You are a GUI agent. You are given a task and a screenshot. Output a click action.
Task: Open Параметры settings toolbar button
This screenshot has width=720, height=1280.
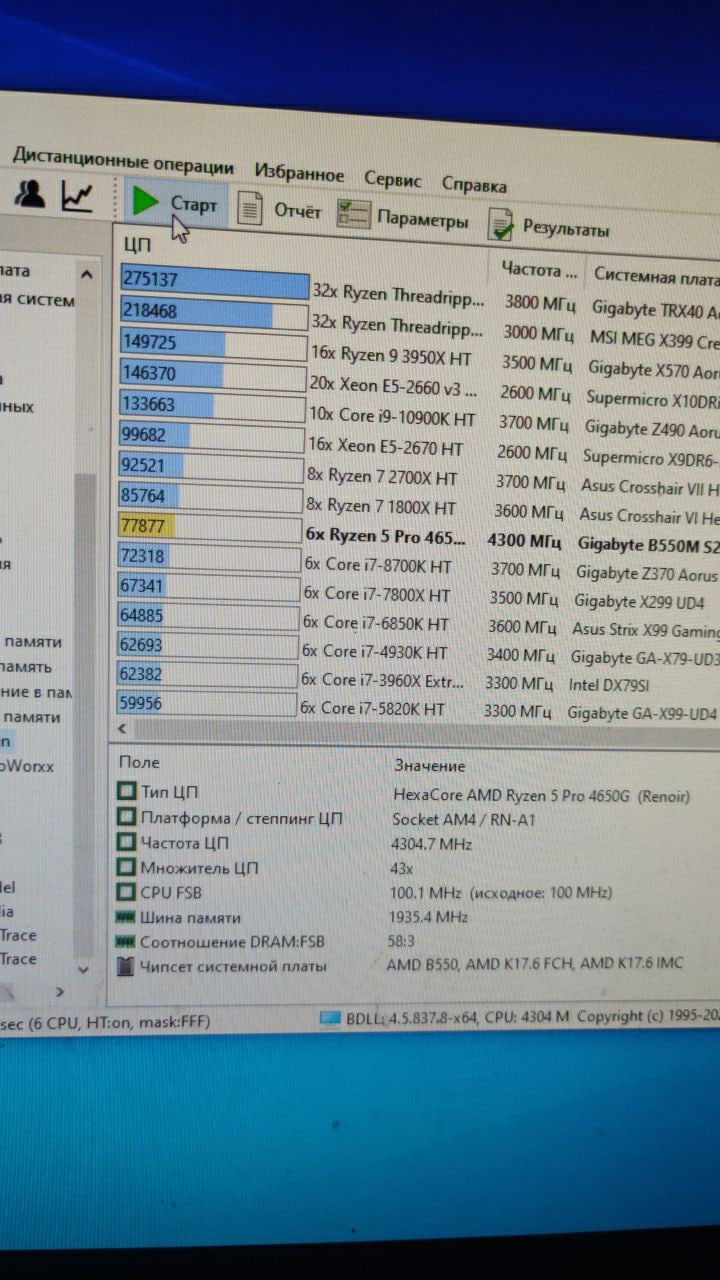[x=403, y=218]
